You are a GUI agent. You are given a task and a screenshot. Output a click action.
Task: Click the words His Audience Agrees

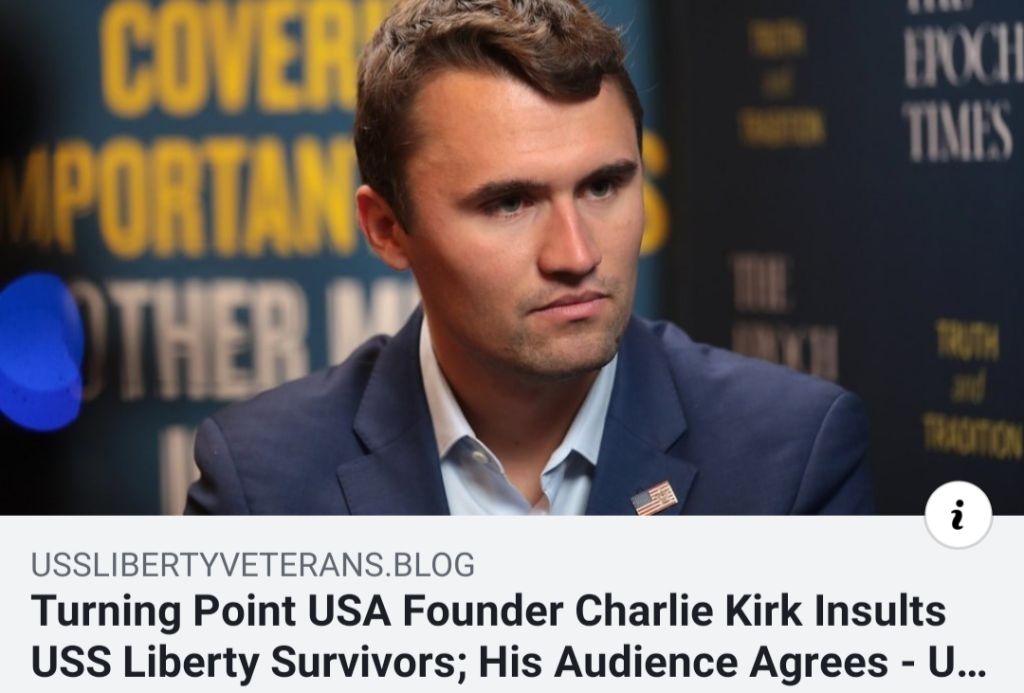[x=682, y=662]
